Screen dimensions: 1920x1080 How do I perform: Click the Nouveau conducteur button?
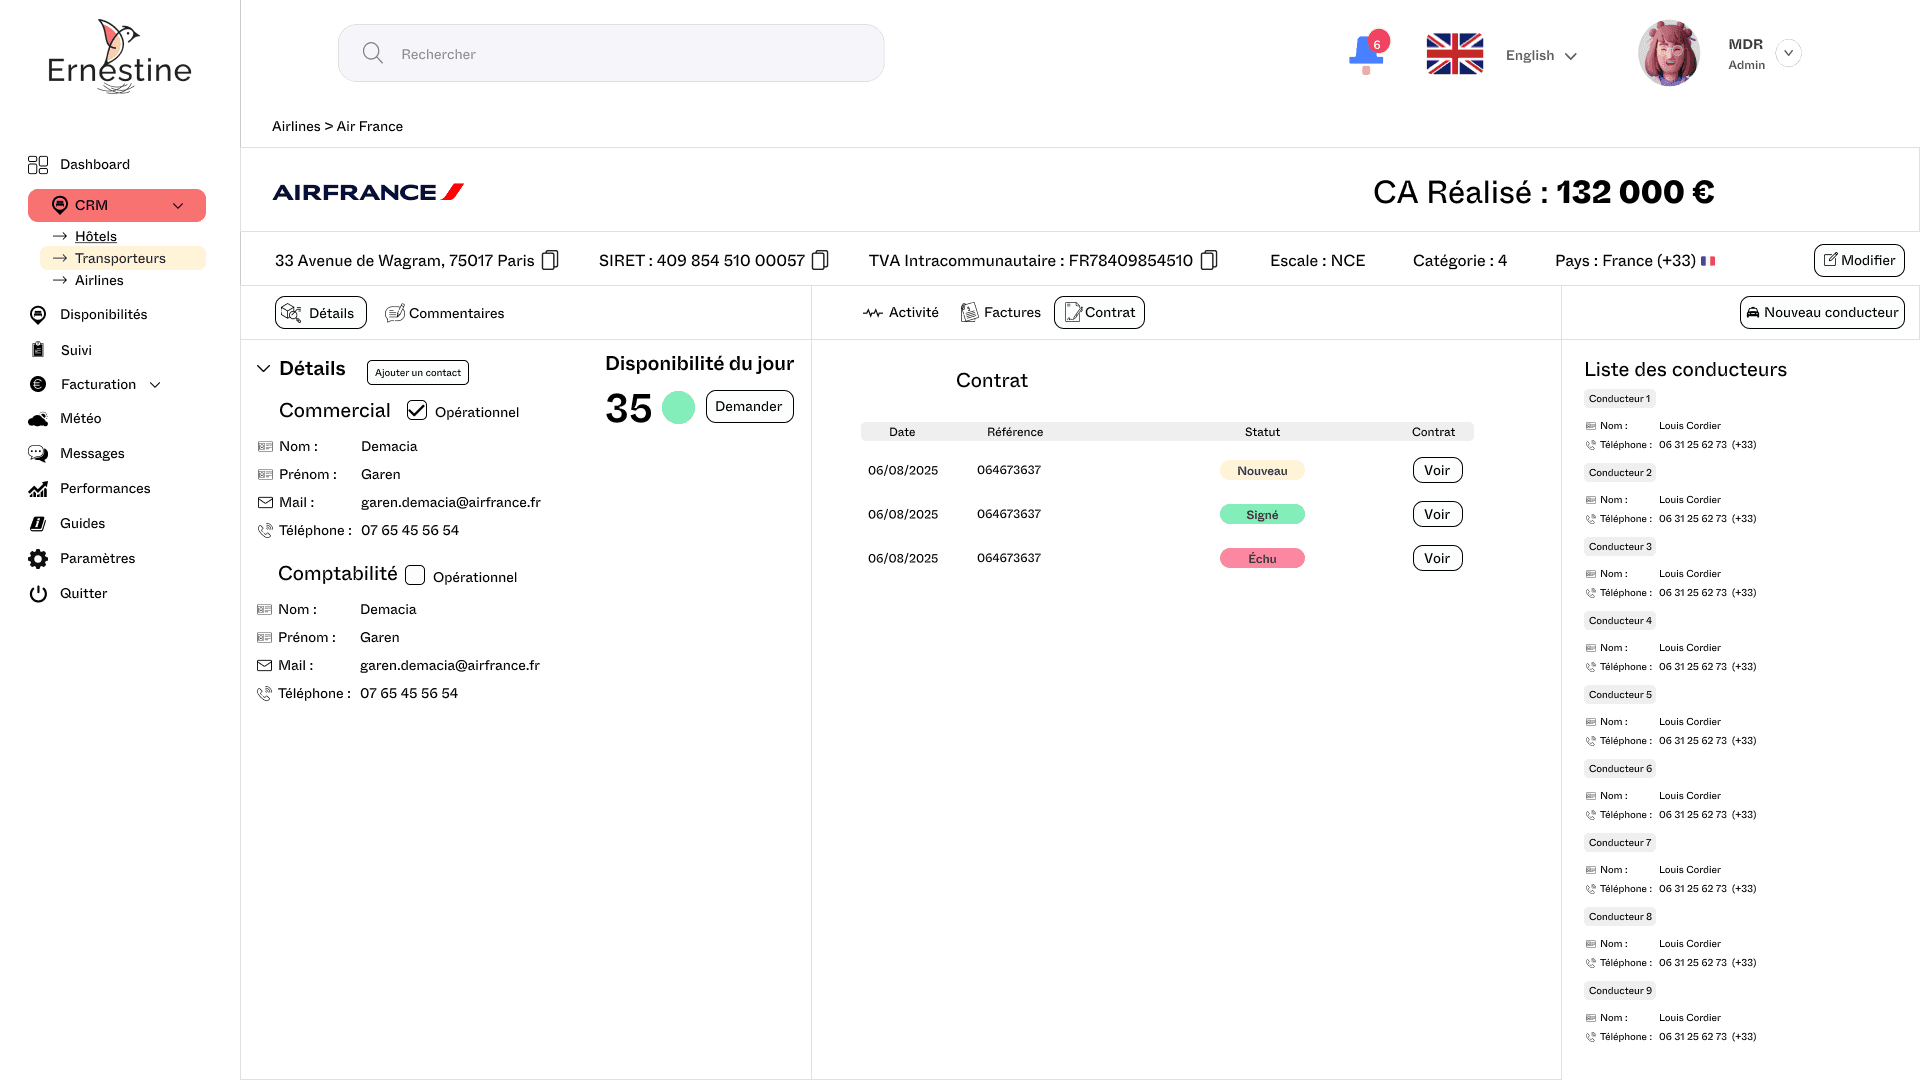[x=1821, y=312]
